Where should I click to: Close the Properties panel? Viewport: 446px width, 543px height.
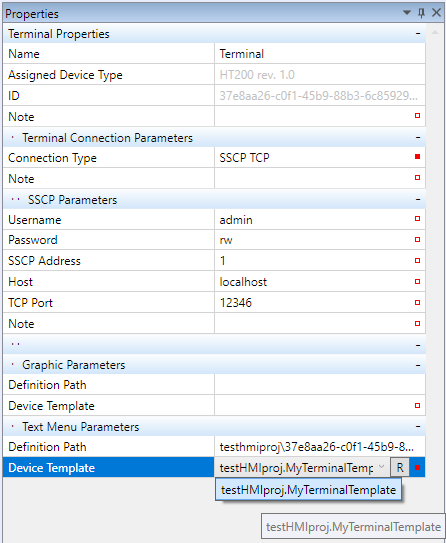(436, 13)
